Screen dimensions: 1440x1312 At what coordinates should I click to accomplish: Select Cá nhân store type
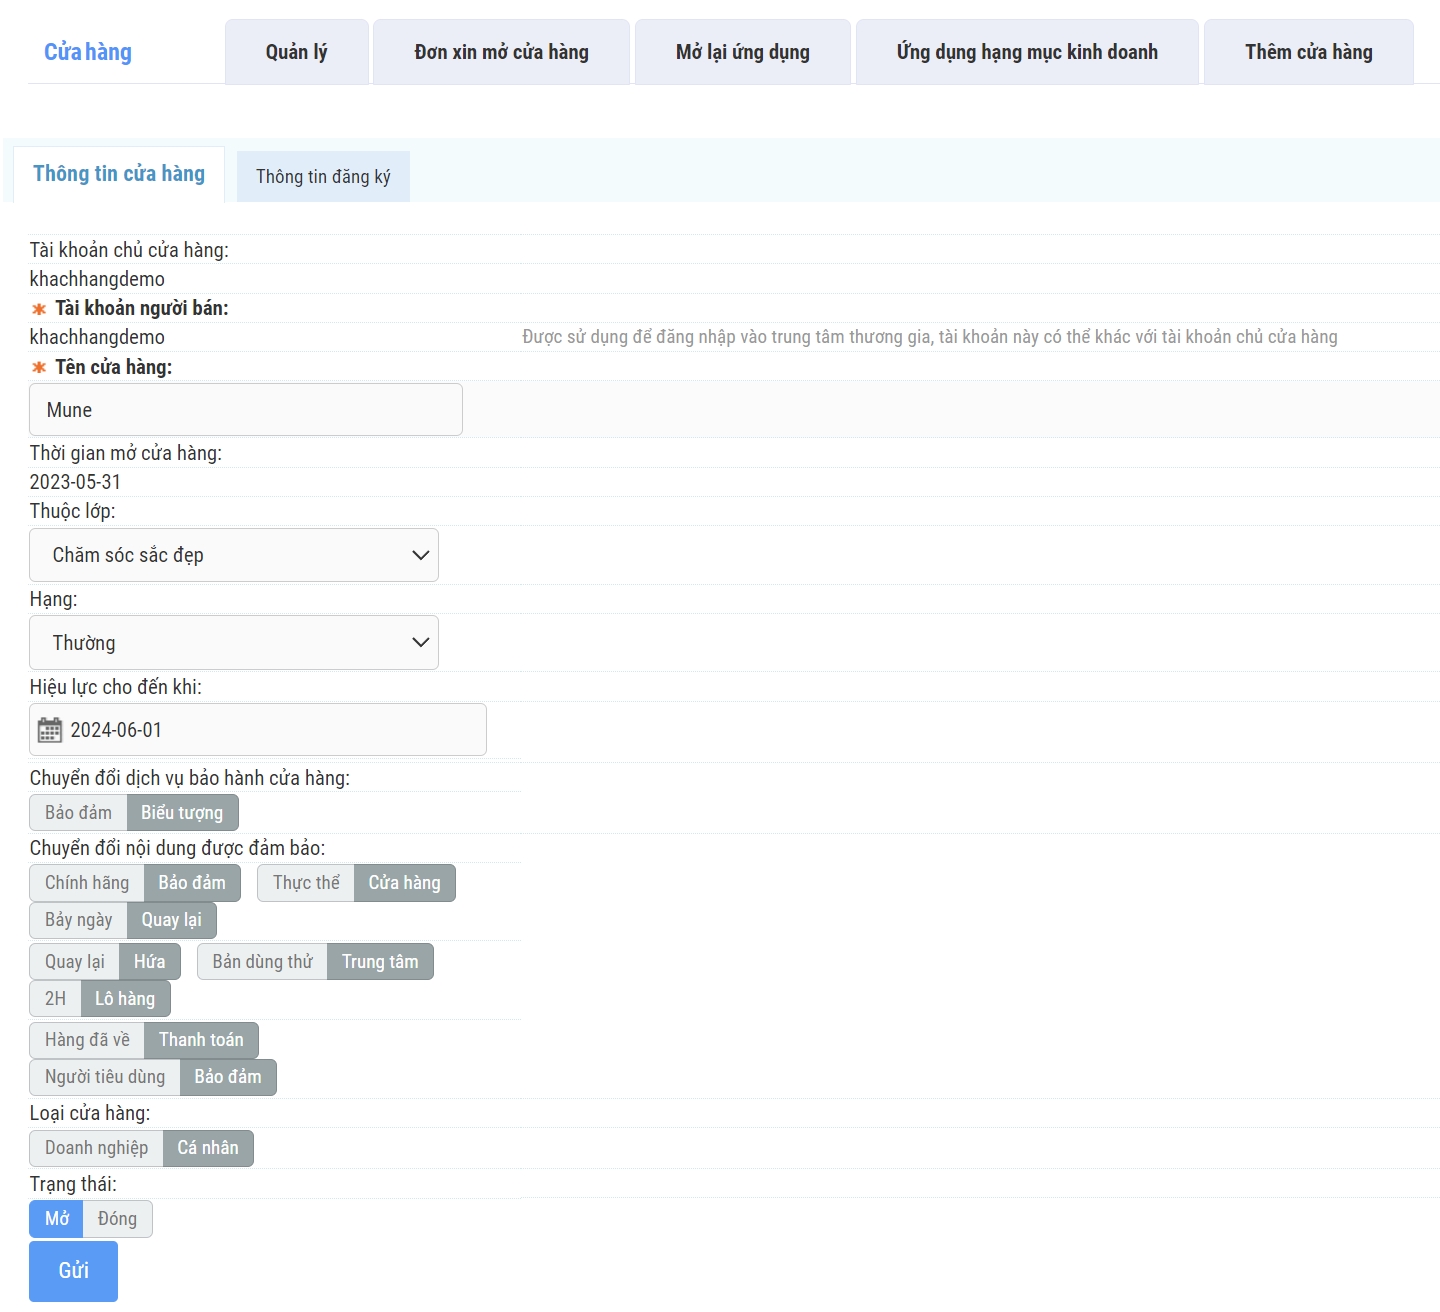[x=208, y=1148]
